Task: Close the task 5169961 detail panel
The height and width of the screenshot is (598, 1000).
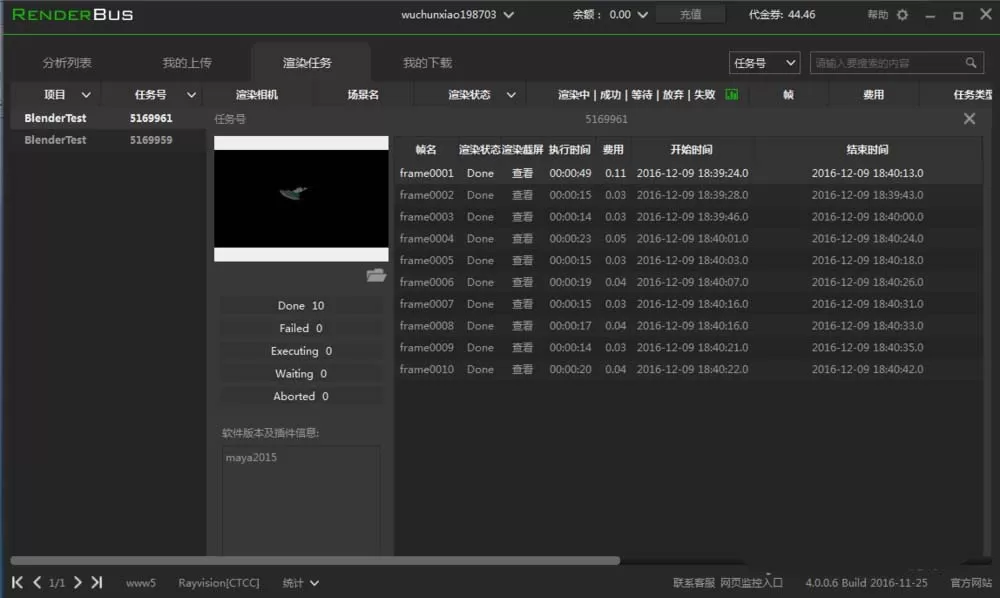Action: (x=969, y=119)
